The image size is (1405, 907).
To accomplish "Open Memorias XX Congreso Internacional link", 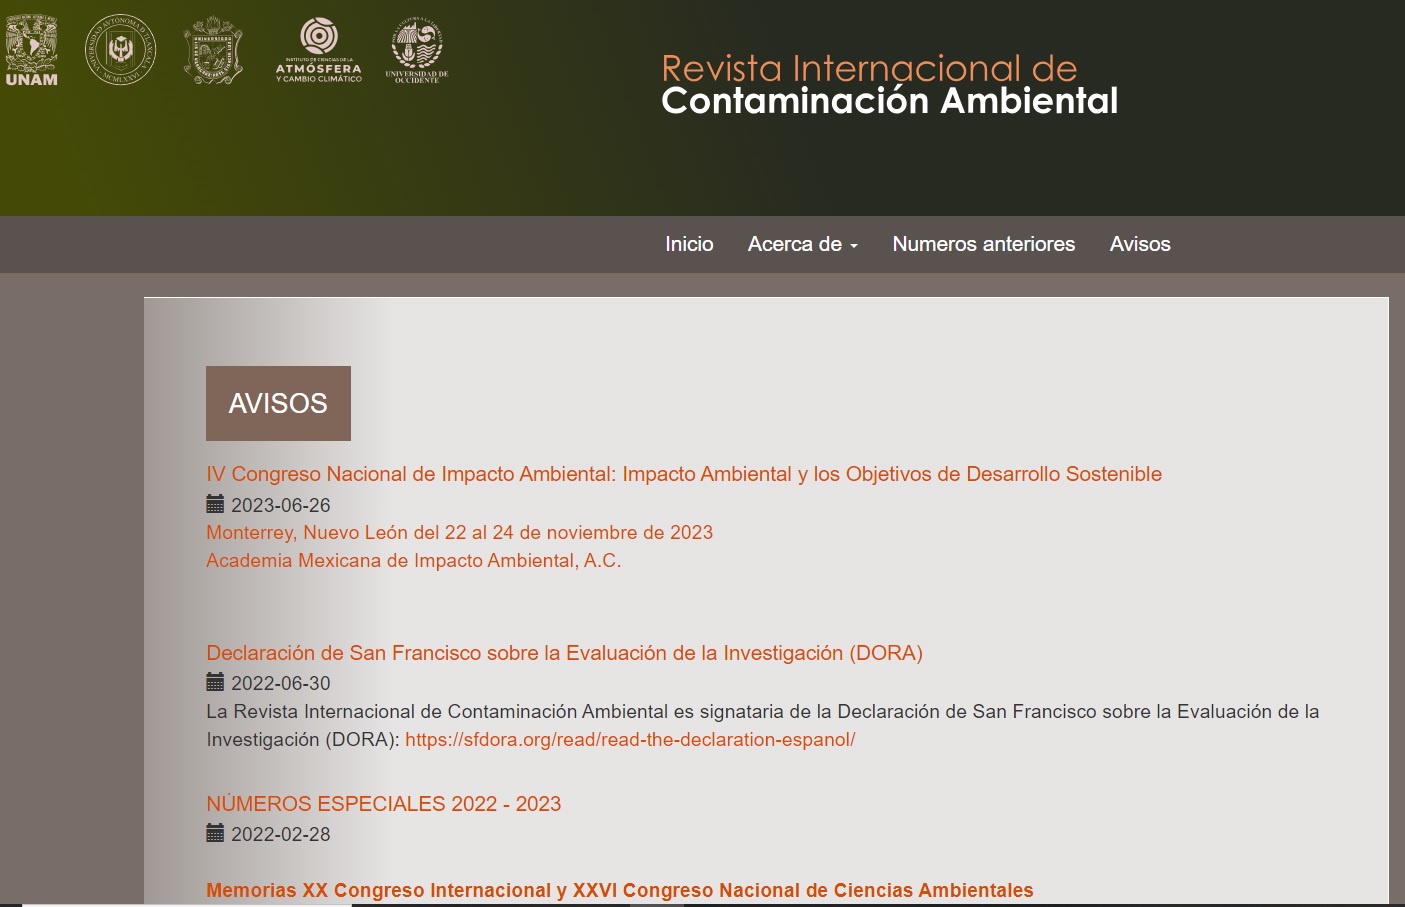I will click(x=619, y=890).
